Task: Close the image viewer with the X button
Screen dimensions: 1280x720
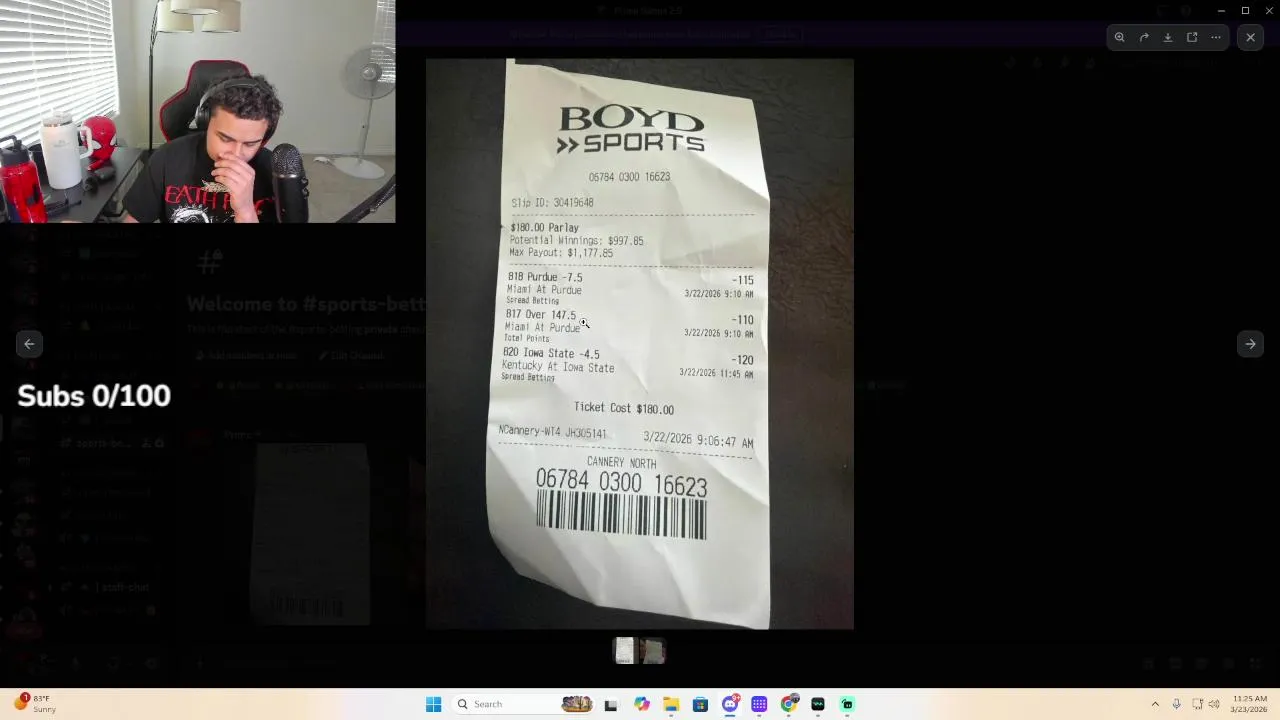Action: click(1250, 37)
